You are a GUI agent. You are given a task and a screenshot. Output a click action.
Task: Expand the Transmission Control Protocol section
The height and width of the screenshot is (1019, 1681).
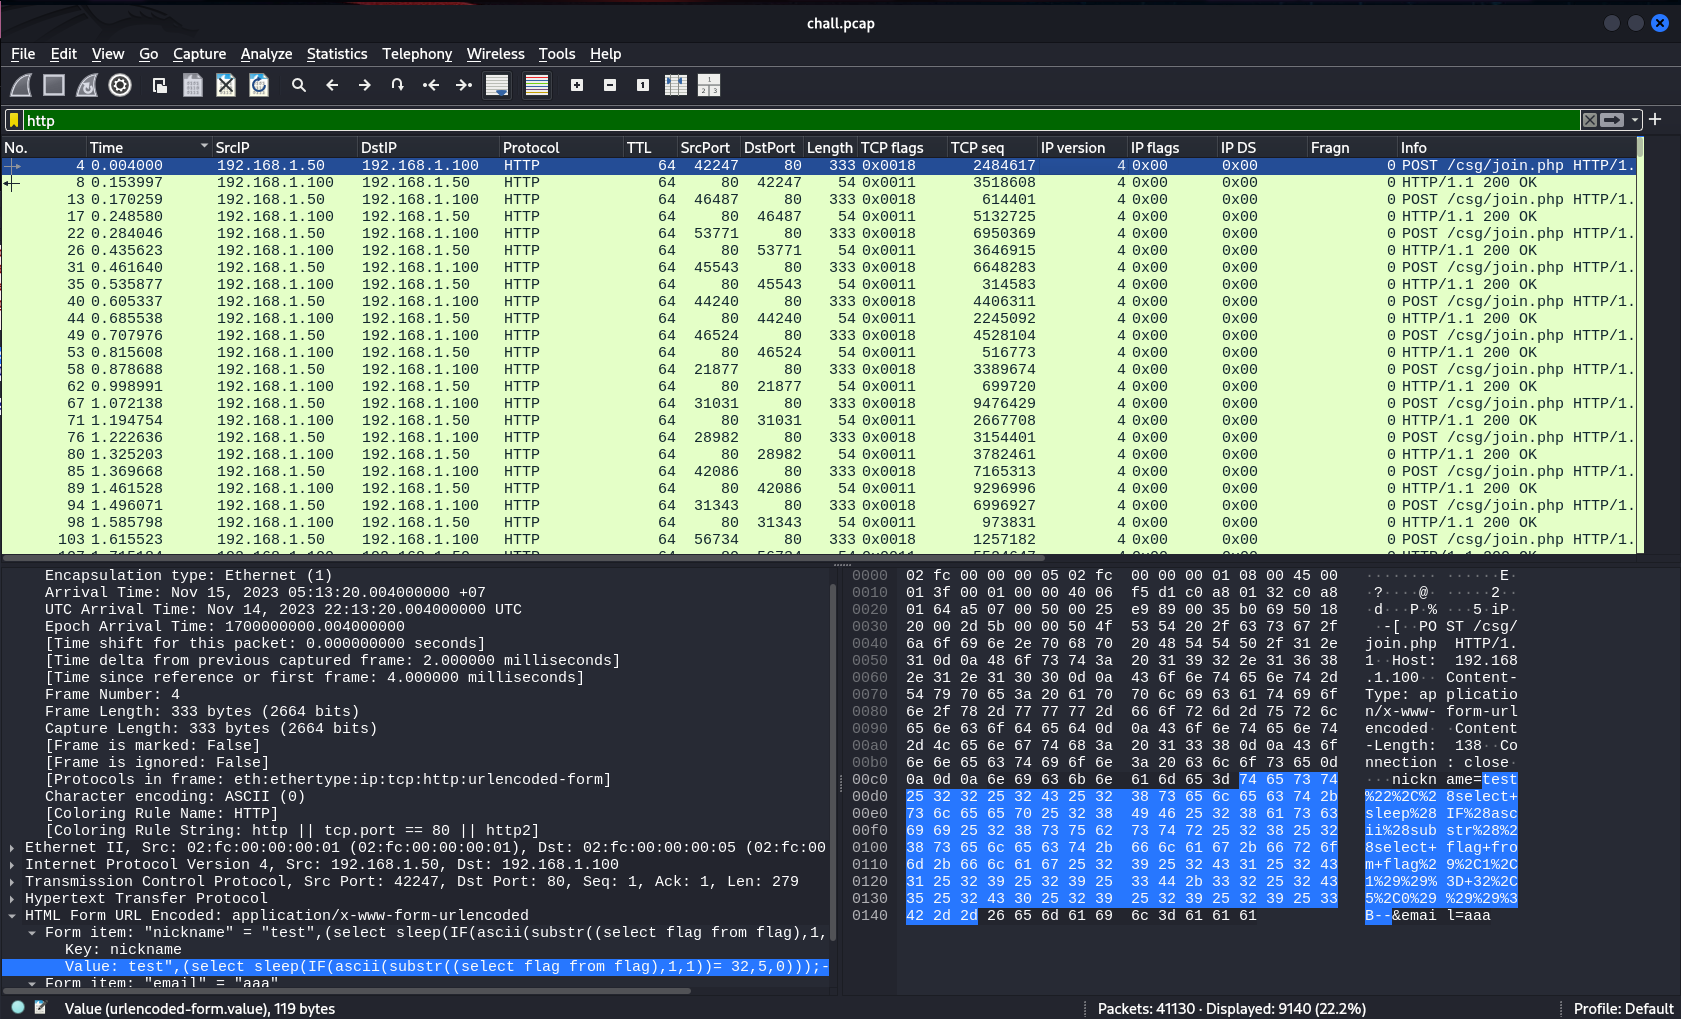click(11, 881)
